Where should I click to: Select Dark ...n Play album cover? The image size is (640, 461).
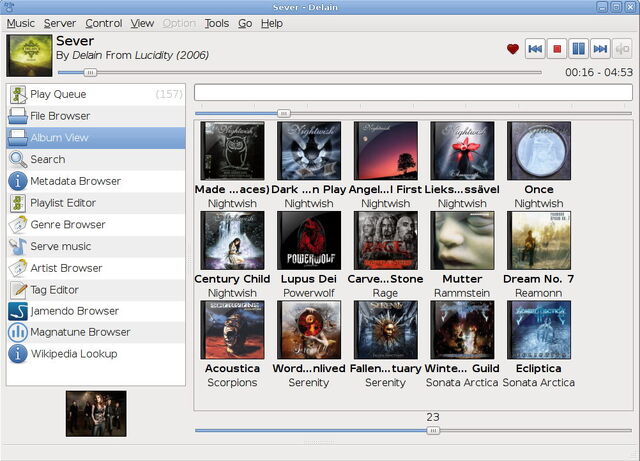pos(309,151)
